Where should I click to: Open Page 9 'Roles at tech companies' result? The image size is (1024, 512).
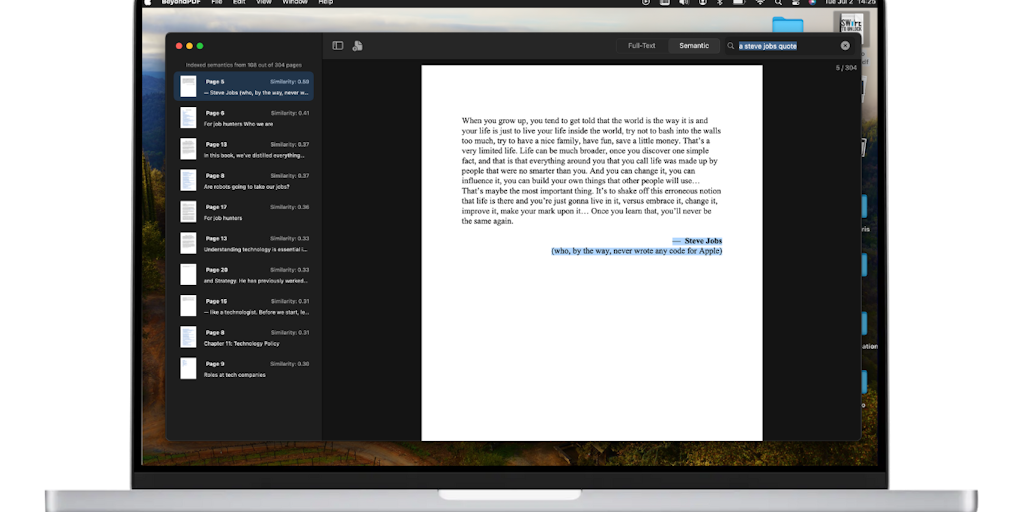244,369
